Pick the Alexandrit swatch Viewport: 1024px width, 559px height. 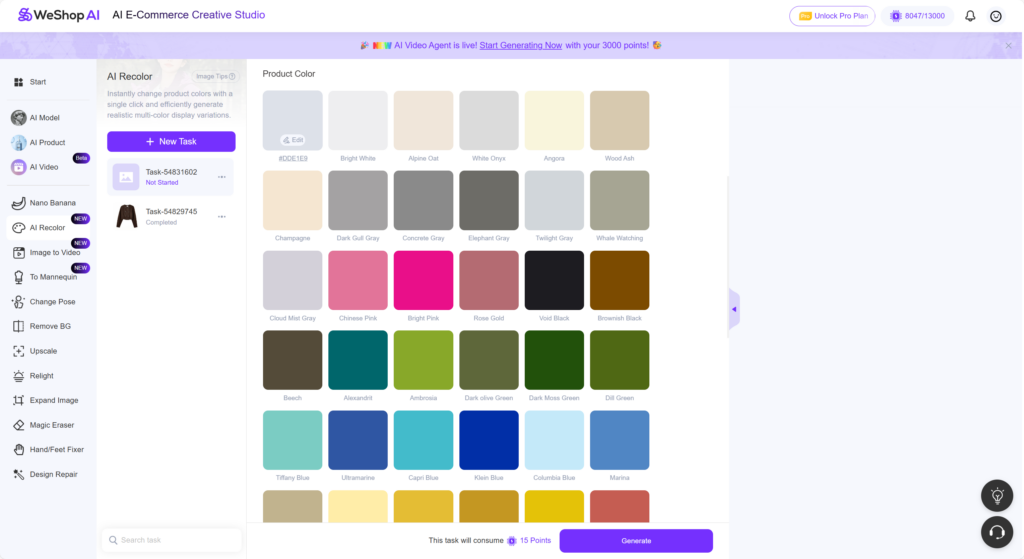coord(358,360)
